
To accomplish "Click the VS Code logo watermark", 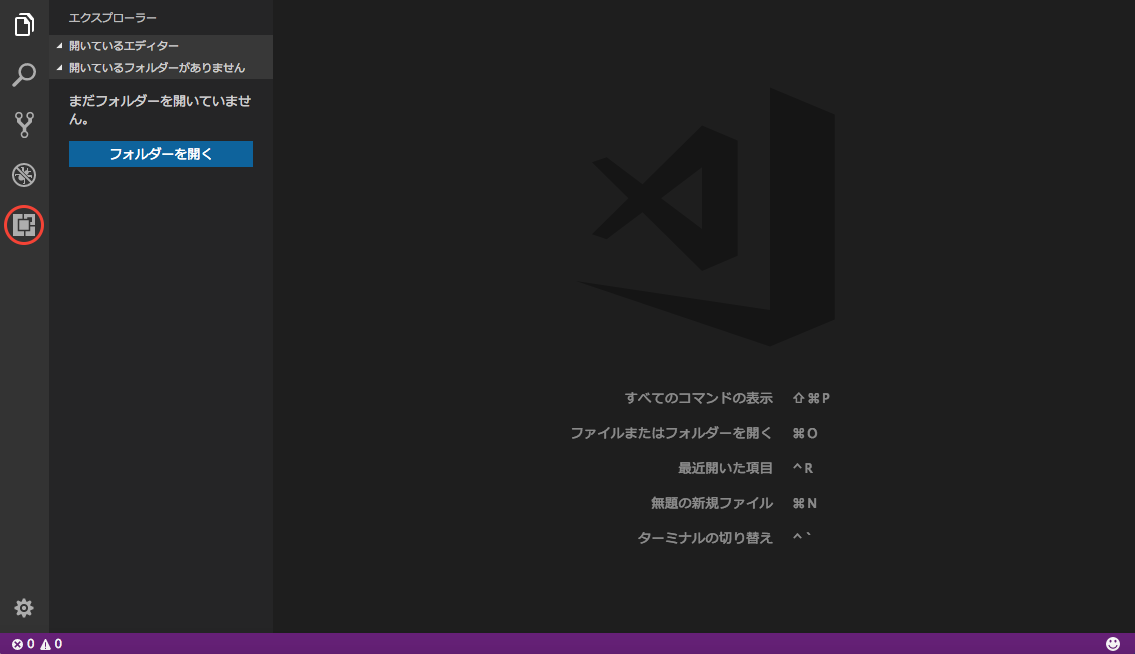I will tap(700, 215).
